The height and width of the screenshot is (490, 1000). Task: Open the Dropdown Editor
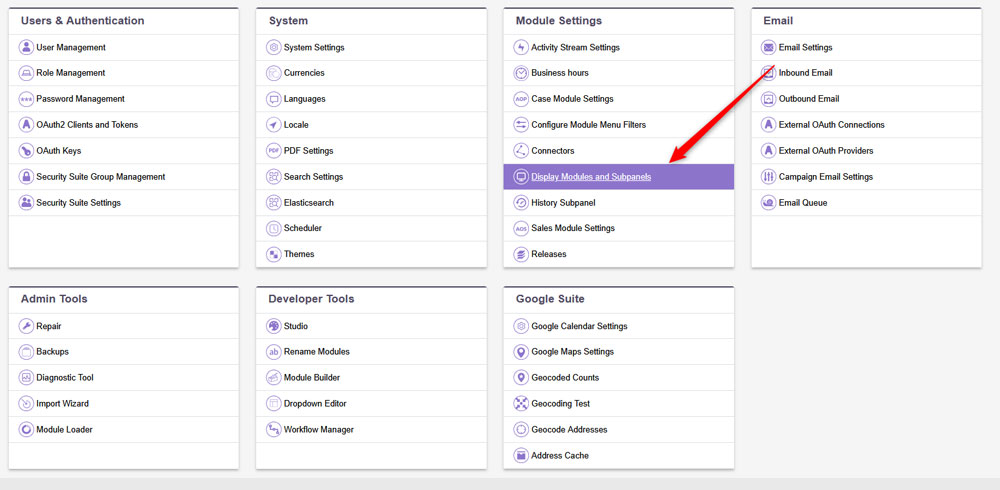coord(315,403)
